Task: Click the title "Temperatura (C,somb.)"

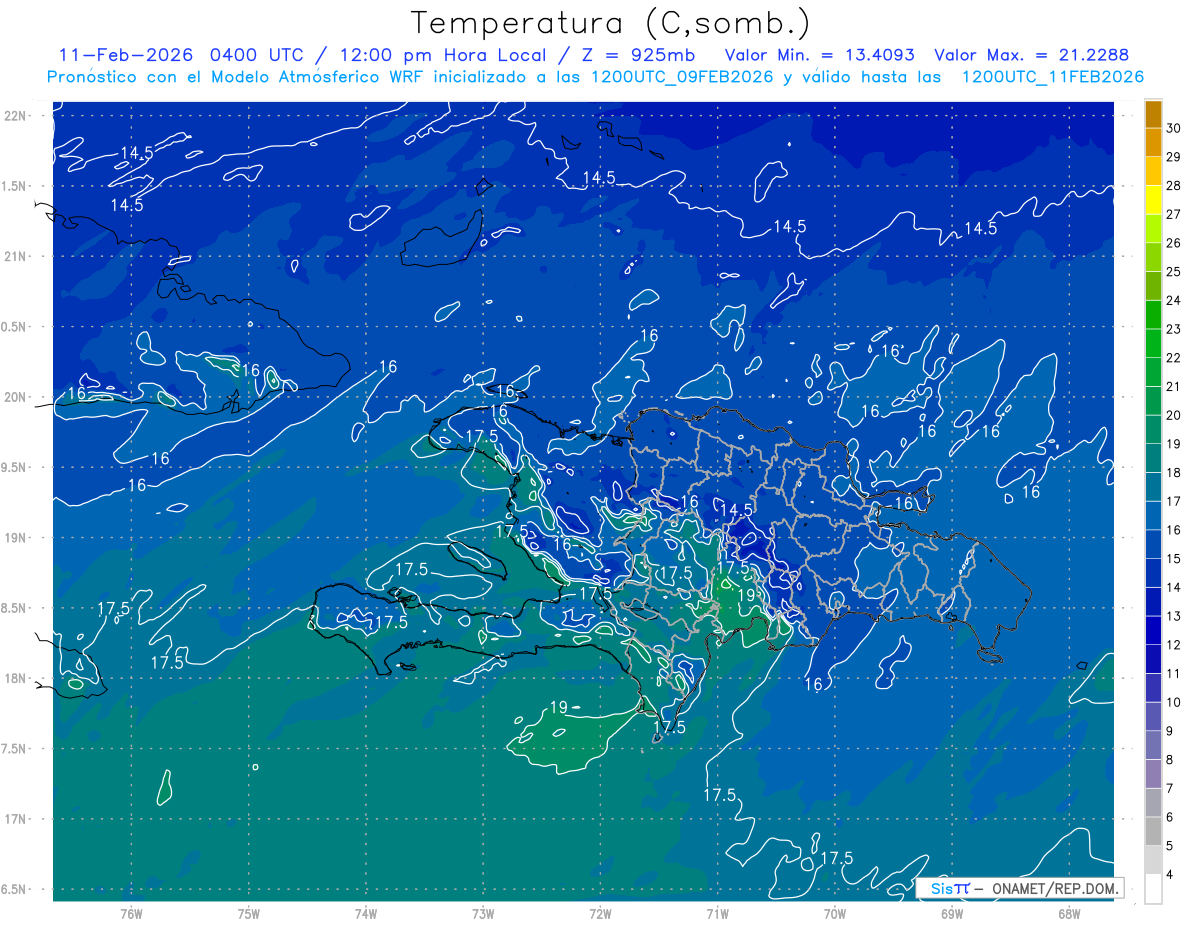Action: tap(611, 22)
